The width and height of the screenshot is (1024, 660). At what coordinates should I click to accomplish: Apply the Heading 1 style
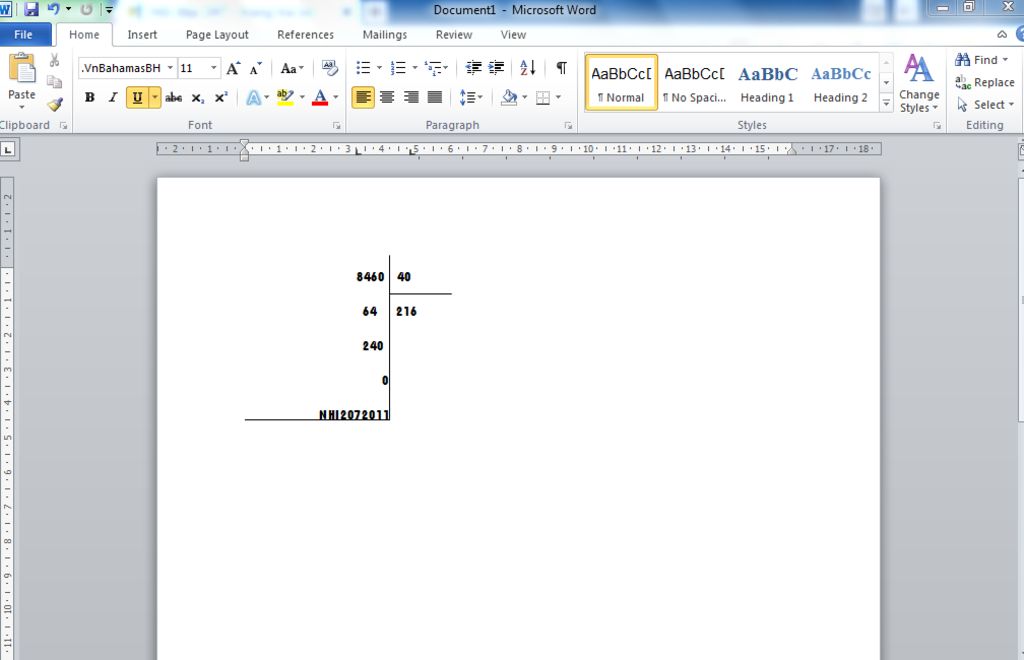click(767, 83)
